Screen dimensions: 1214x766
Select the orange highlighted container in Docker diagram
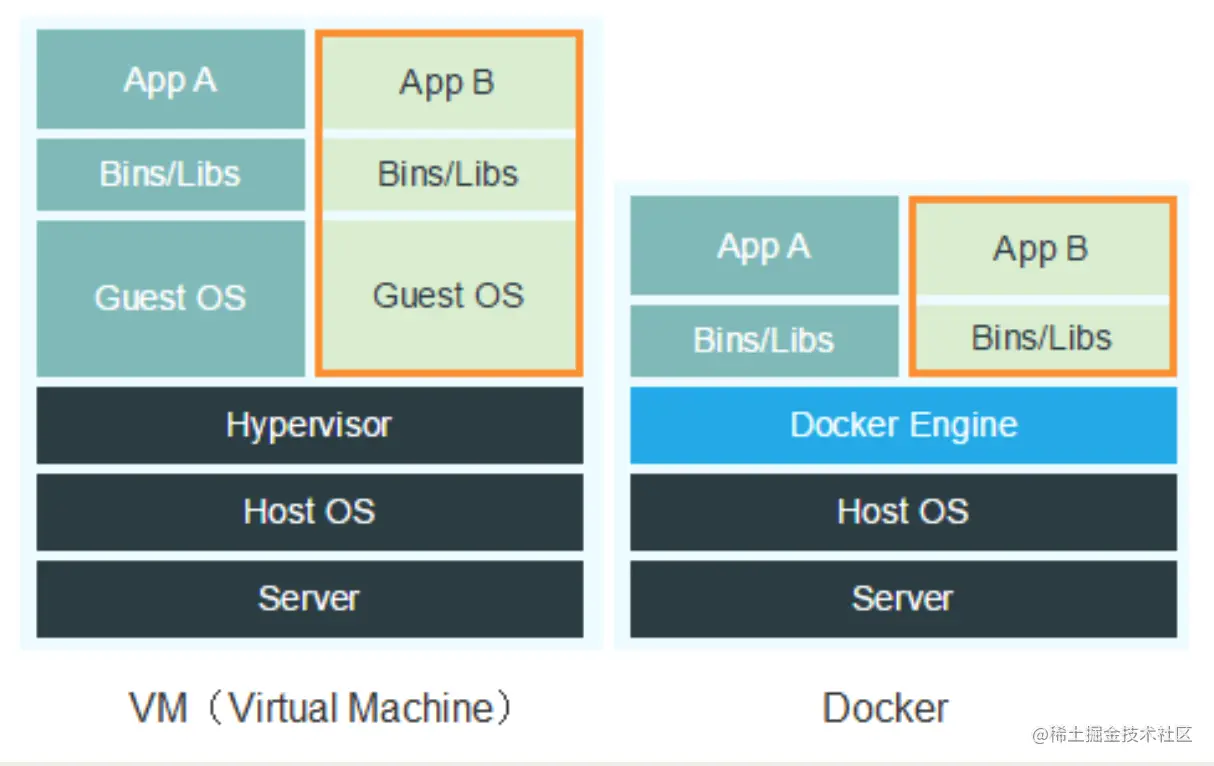[x=1042, y=285]
